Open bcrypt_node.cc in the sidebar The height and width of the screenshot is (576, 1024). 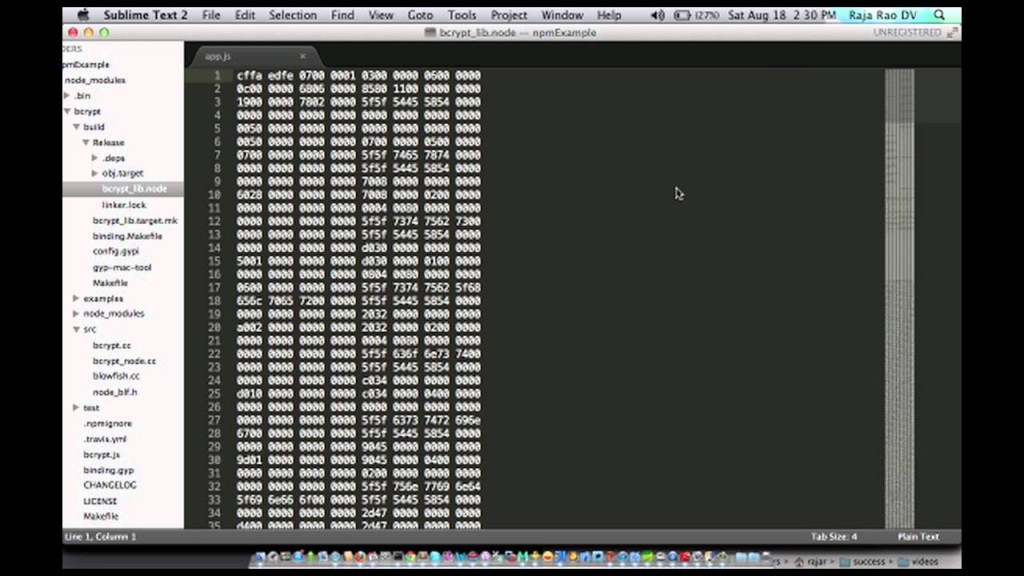[x=124, y=360]
